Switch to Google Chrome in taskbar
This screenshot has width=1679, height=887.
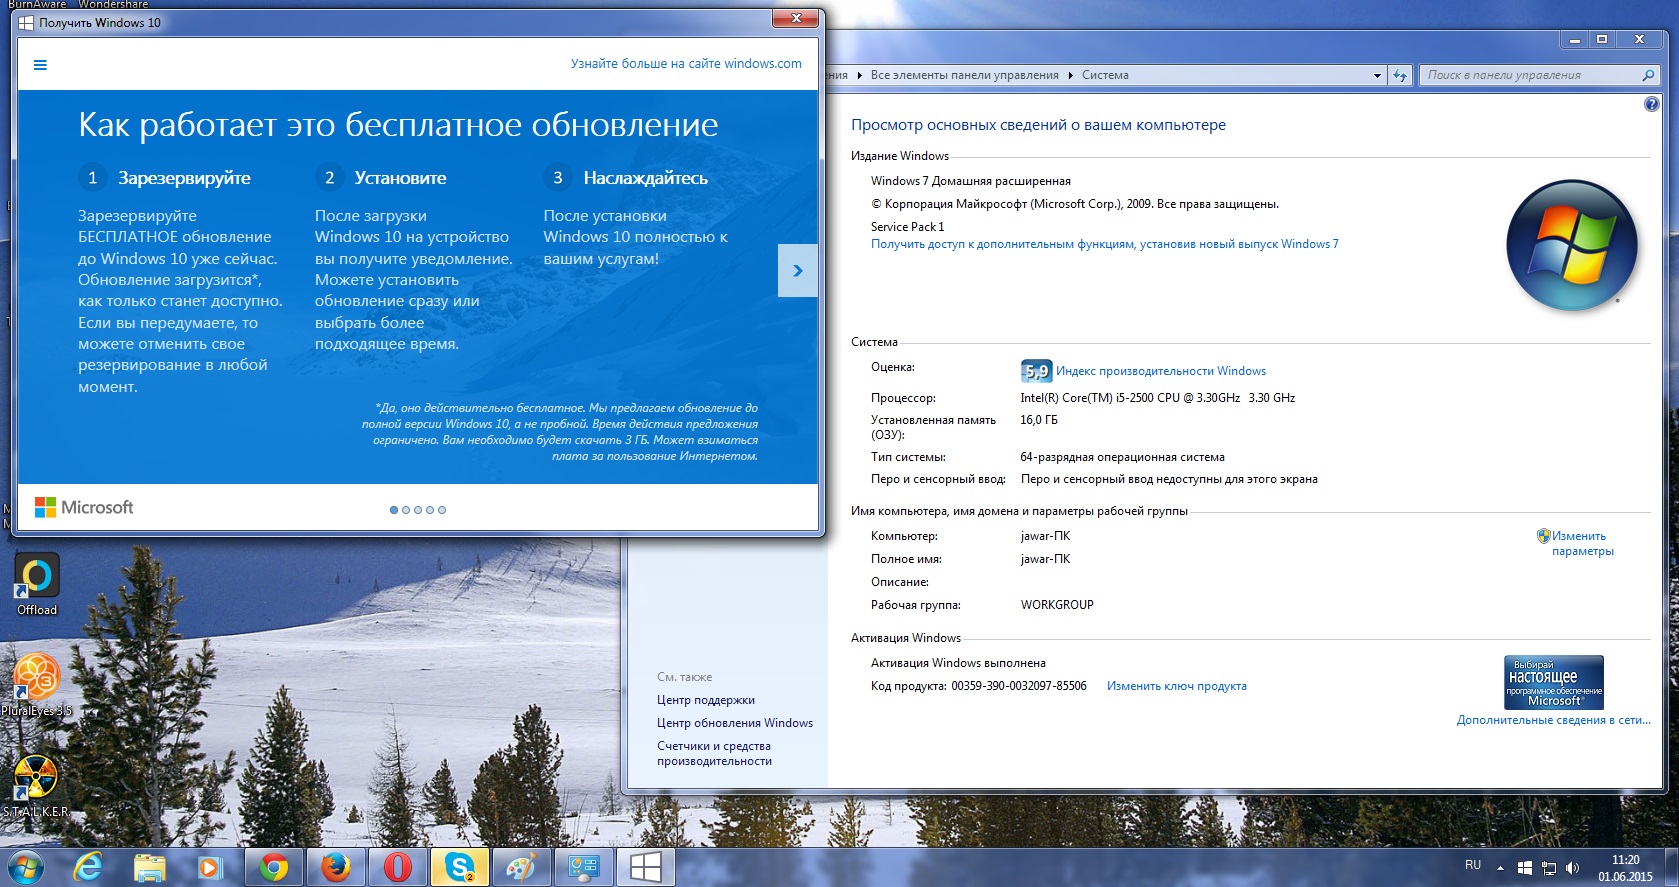tap(273, 868)
